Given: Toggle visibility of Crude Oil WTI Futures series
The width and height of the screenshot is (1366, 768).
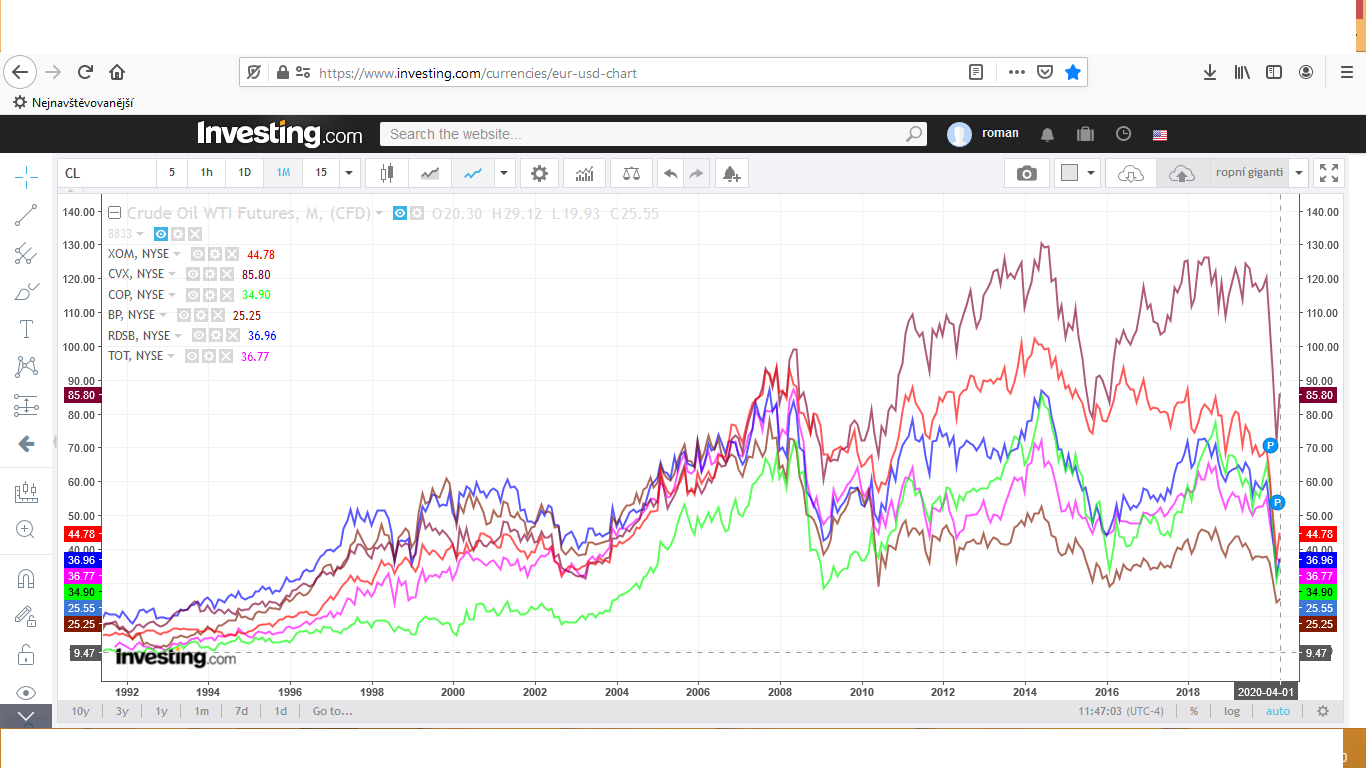Looking at the screenshot, I should [x=400, y=213].
